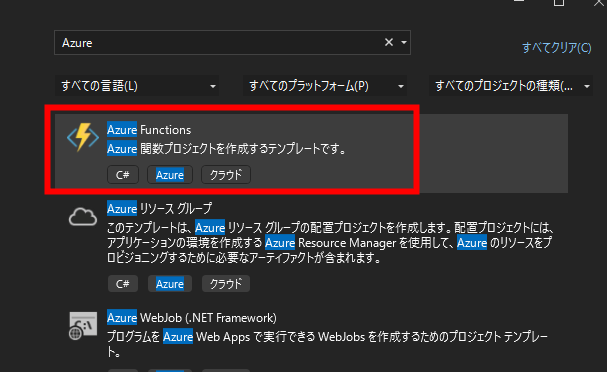The height and width of the screenshot is (372, 607).
Task: Click the リソース グループ description paragraph
Action: 331,242
